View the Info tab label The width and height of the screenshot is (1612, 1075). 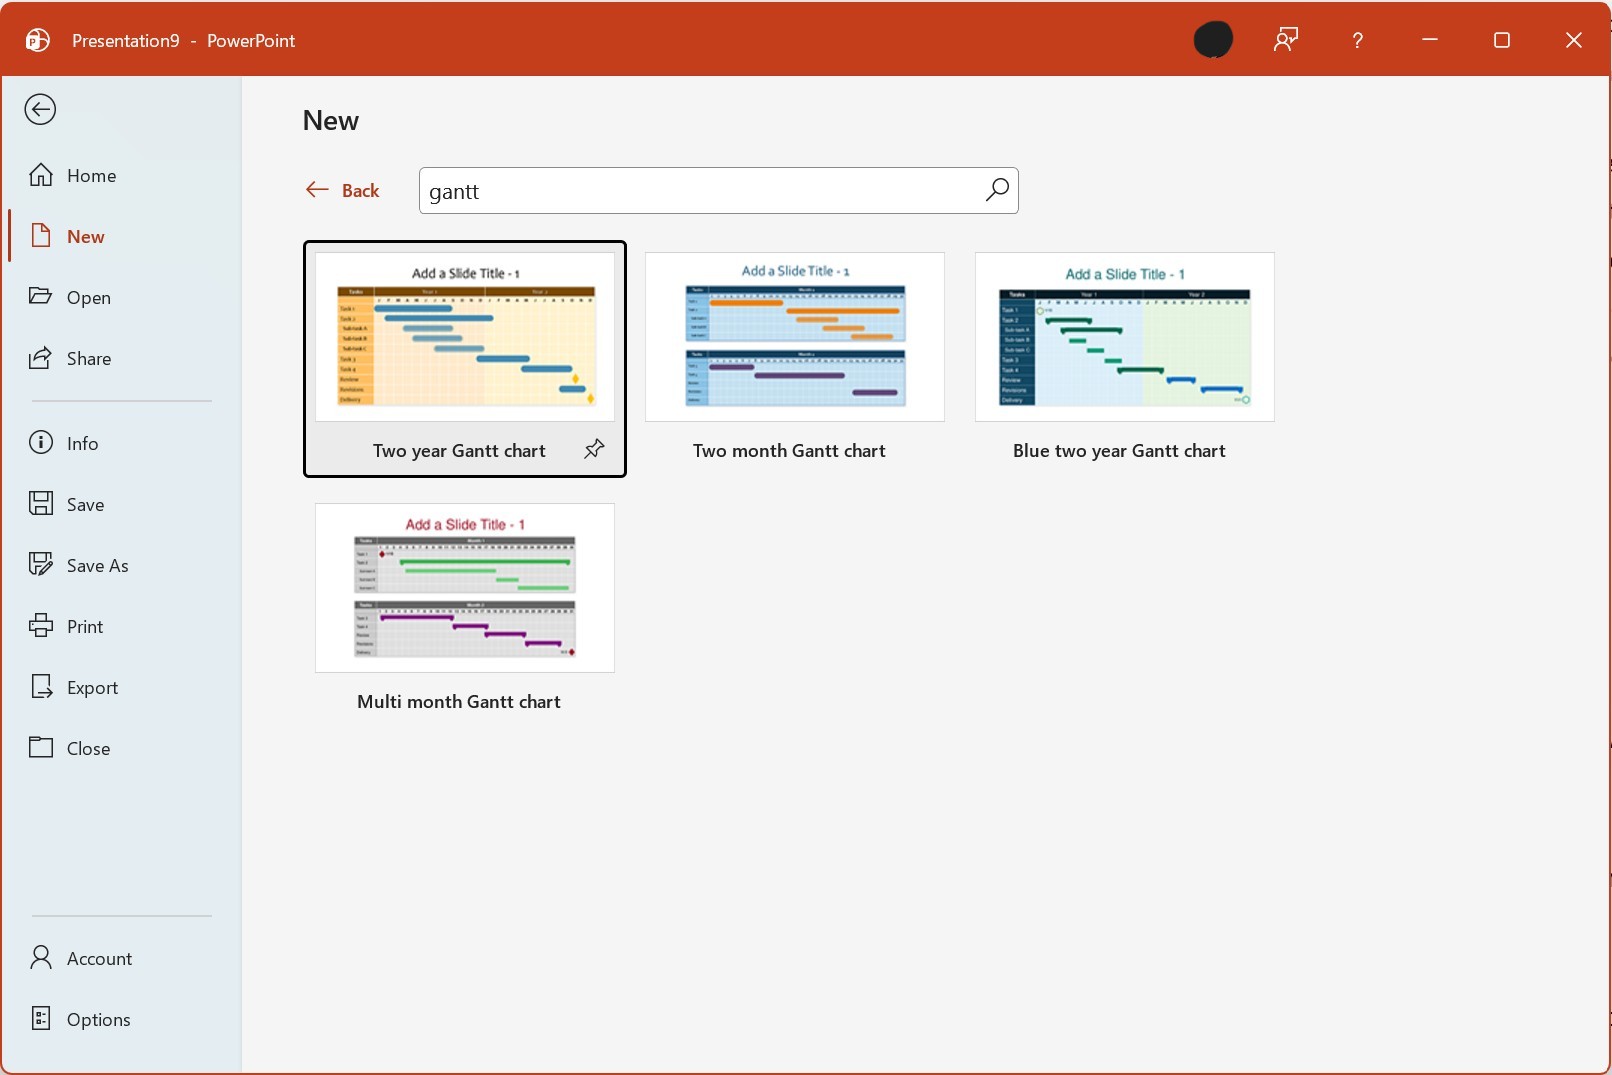coord(82,443)
